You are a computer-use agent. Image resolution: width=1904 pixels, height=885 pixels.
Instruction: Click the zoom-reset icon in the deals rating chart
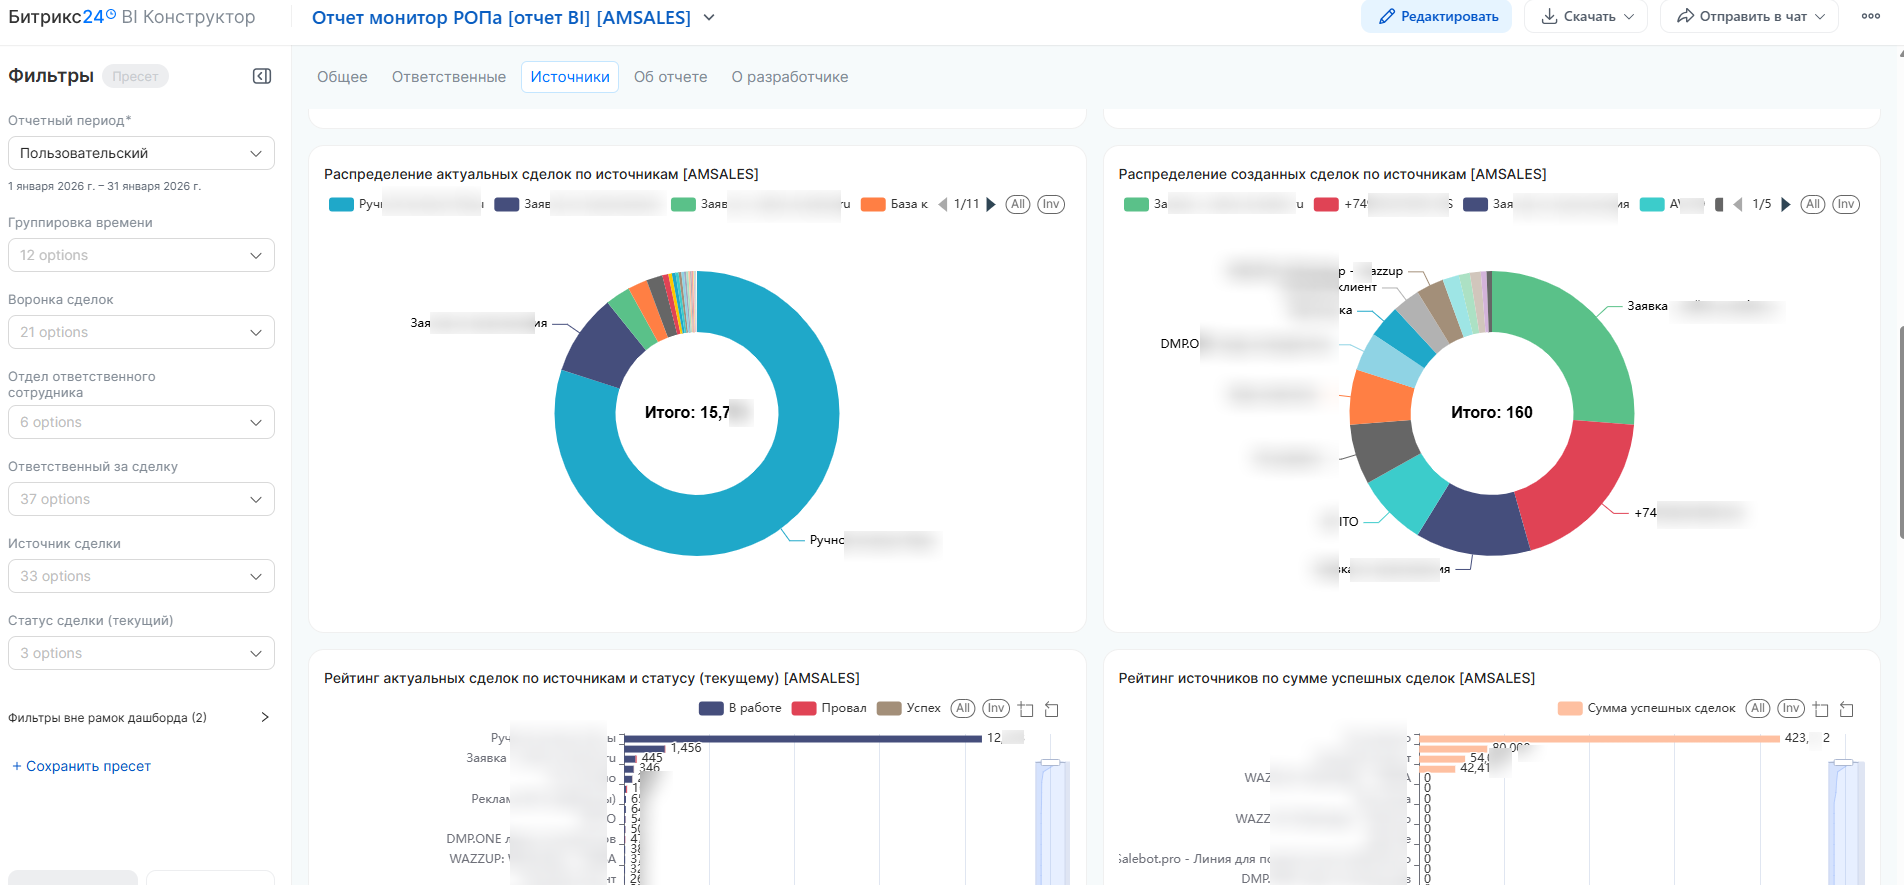click(1051, 709)
